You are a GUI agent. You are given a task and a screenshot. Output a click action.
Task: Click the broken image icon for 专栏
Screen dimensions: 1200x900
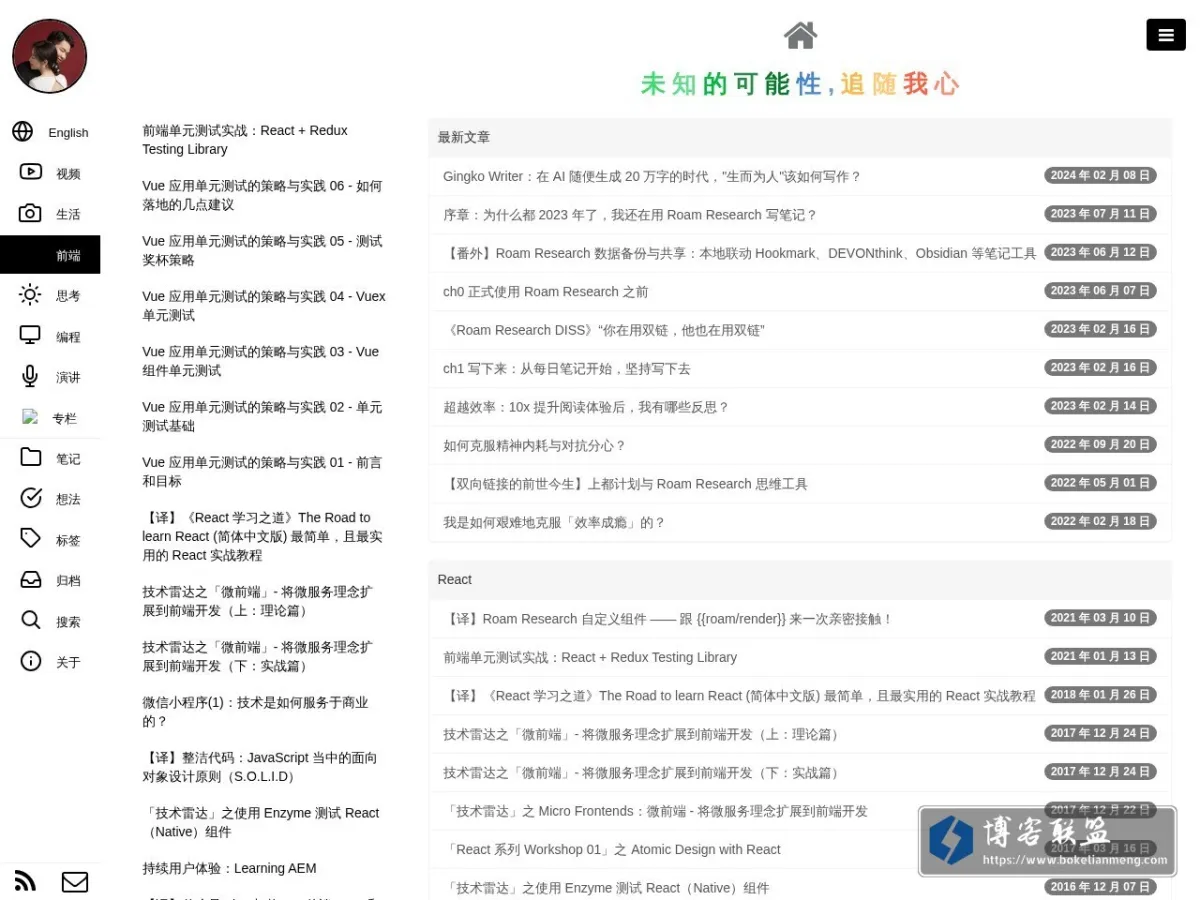30,417
